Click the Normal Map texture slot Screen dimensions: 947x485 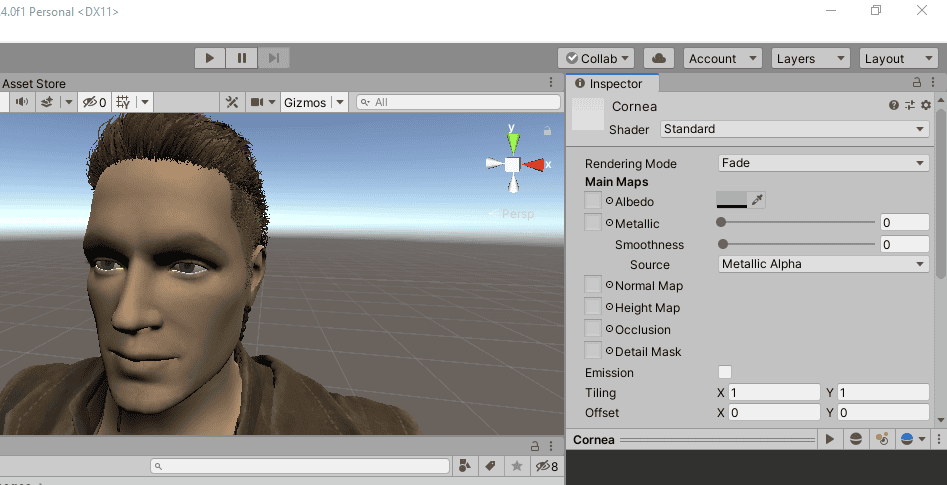click(593, 284)
